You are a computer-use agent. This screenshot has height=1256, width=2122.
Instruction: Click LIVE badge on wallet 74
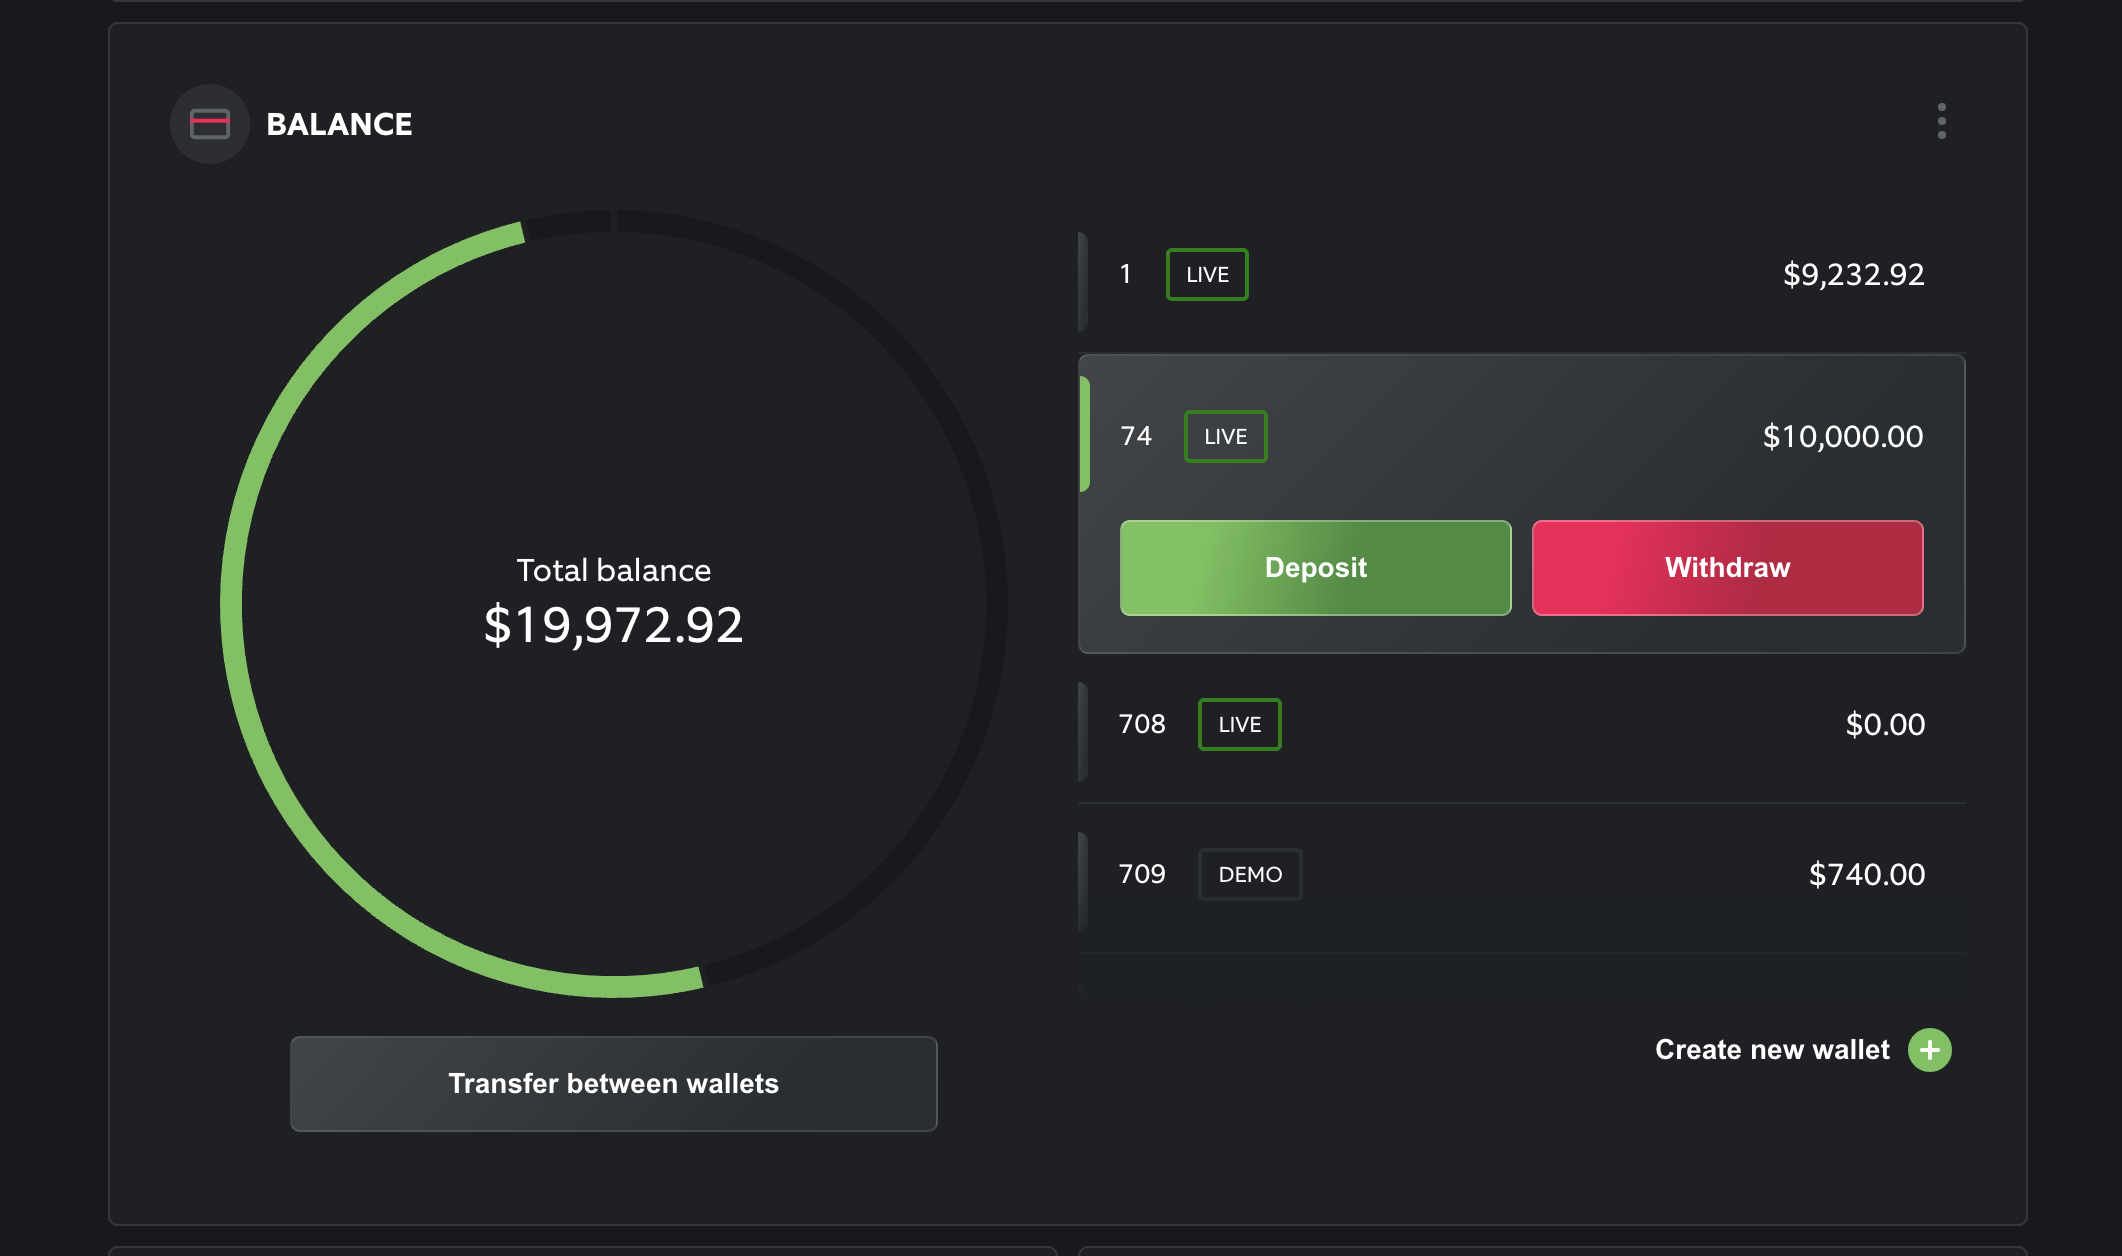coord(1225,437)
